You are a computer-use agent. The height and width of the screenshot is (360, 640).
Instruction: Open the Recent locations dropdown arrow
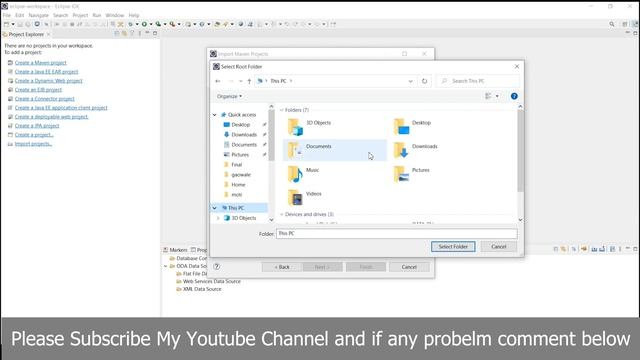tap(240, 81)
